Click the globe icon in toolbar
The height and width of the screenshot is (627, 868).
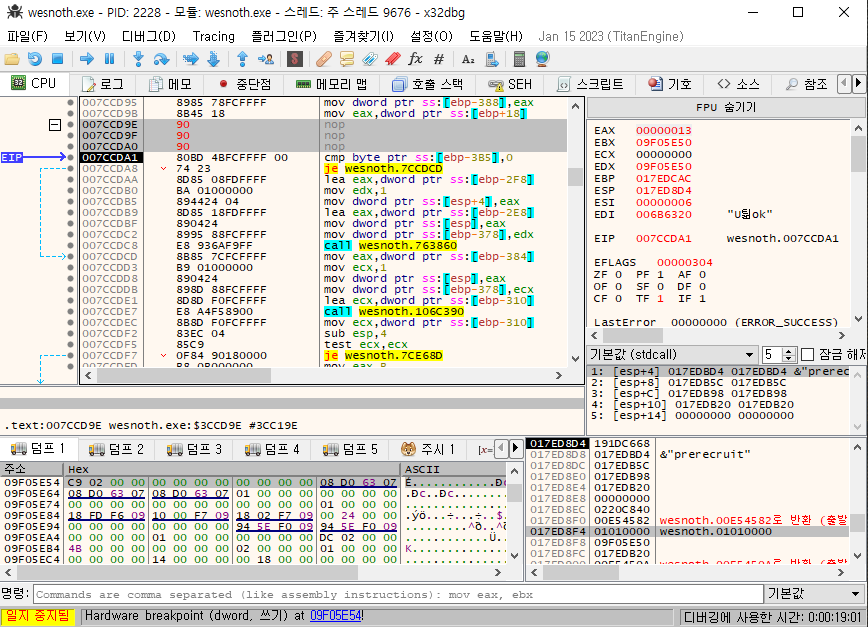coord(542,59)
